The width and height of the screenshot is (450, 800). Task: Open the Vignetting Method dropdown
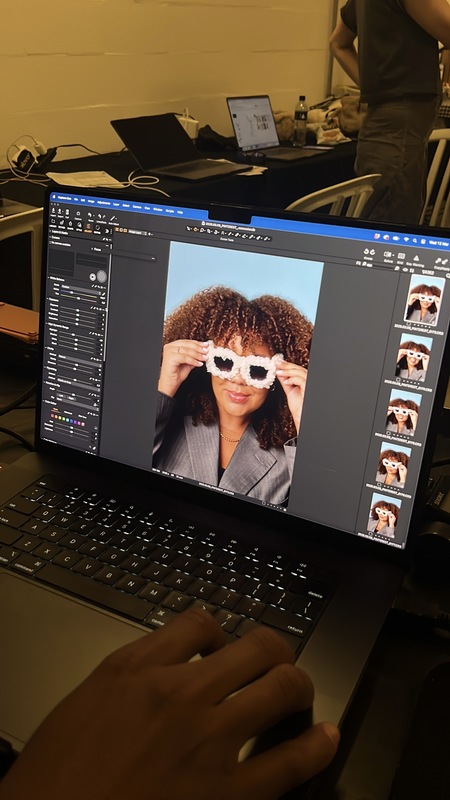(x=78, y=383)
